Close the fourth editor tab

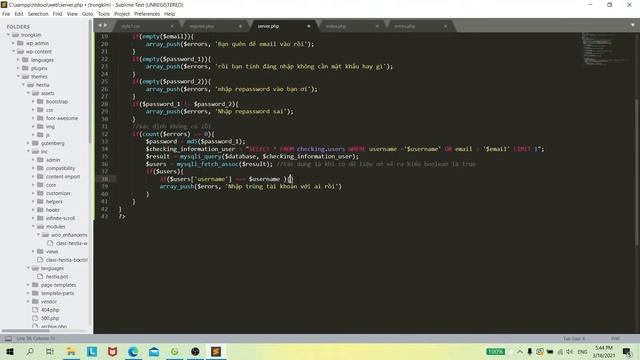377,26
